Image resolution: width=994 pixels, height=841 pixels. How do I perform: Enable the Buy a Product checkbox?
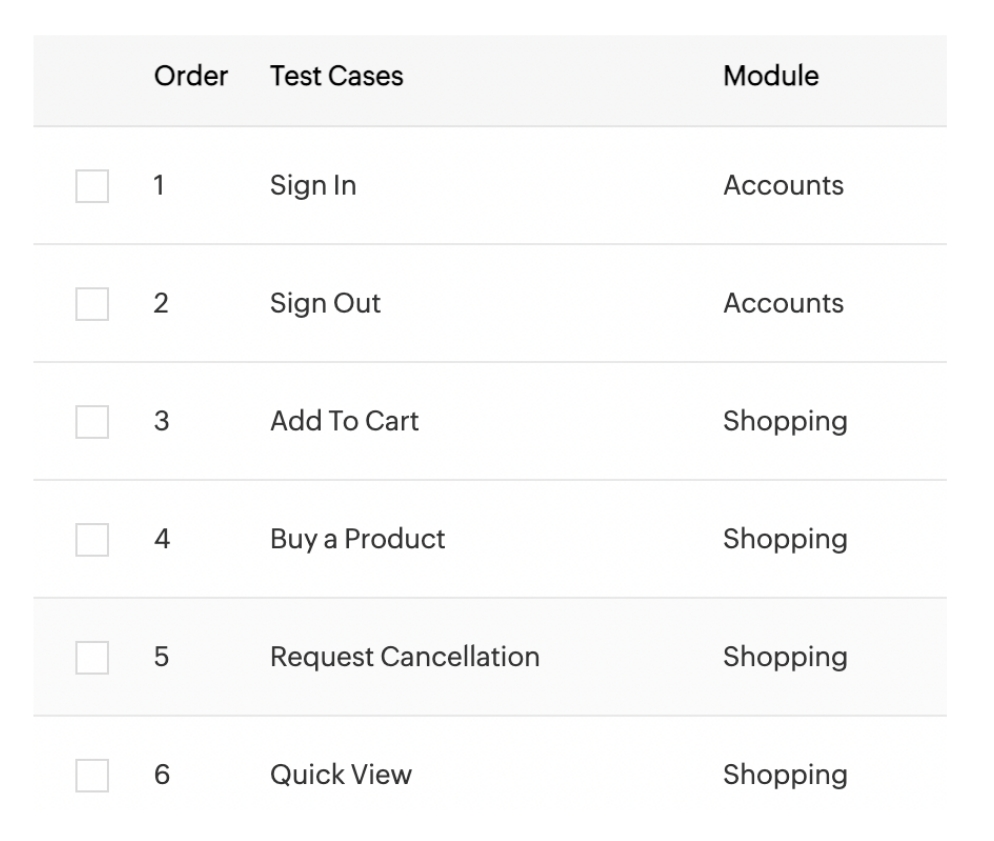pyautogui.click(x=92, y=540)
